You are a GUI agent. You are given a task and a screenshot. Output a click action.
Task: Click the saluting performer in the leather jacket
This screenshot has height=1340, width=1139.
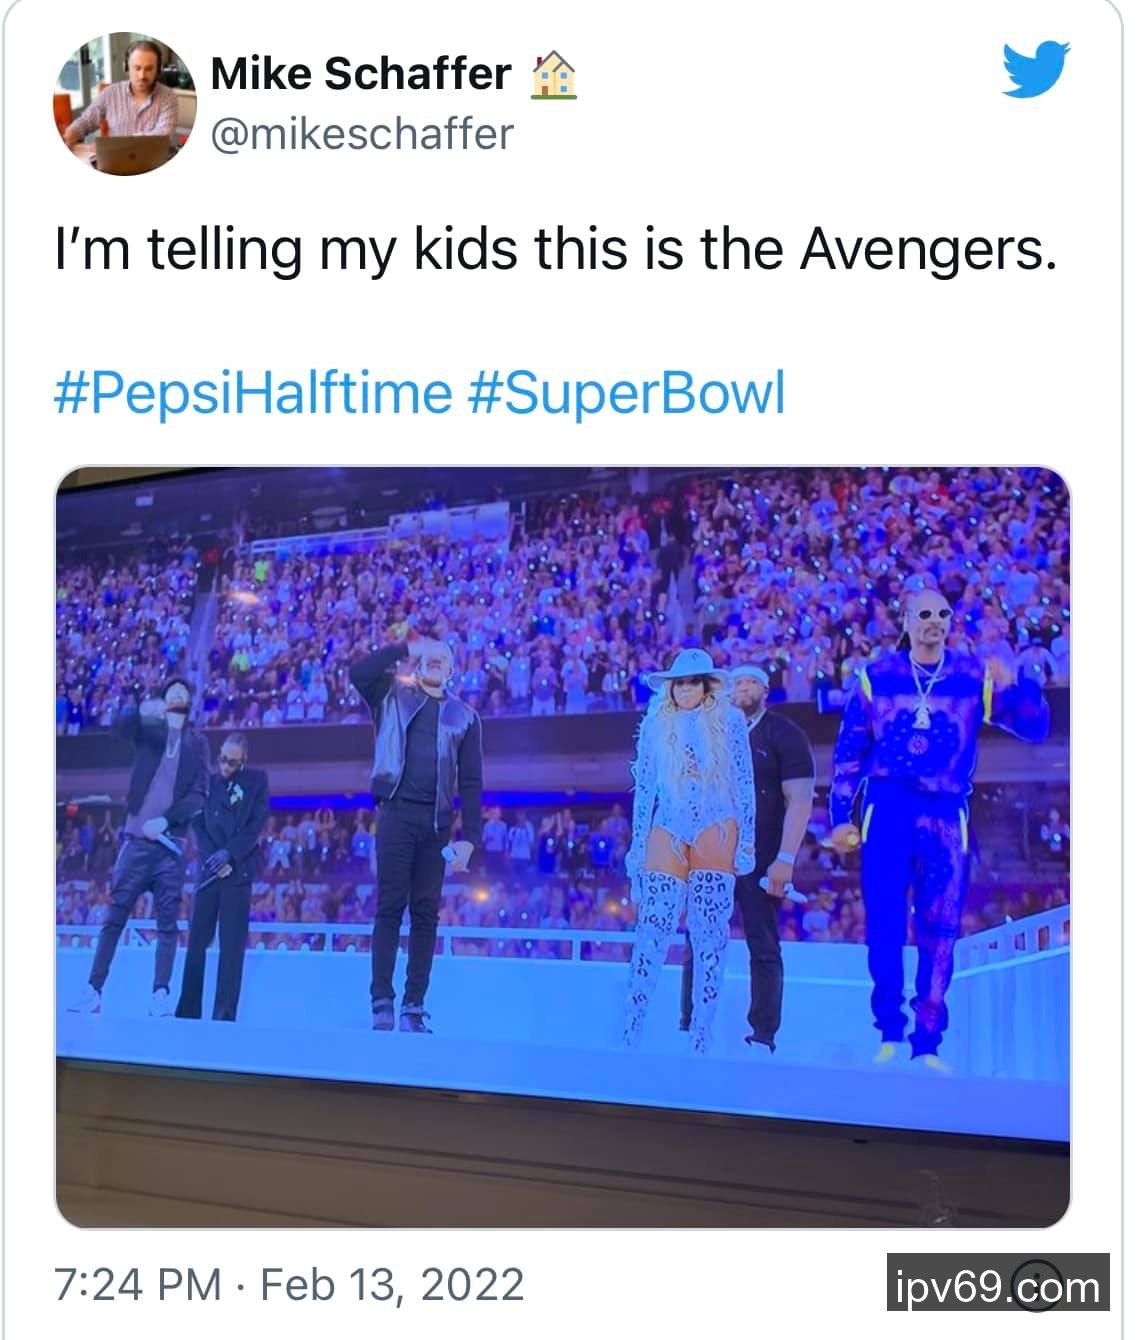[422, 800]
